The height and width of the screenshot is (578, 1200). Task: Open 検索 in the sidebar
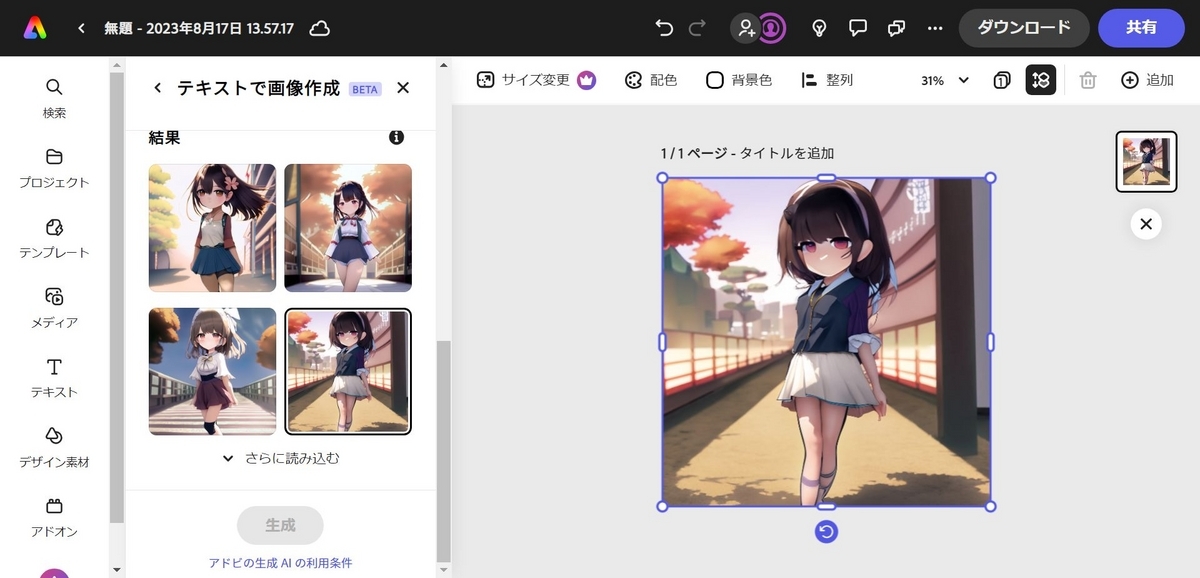[54, 99]
